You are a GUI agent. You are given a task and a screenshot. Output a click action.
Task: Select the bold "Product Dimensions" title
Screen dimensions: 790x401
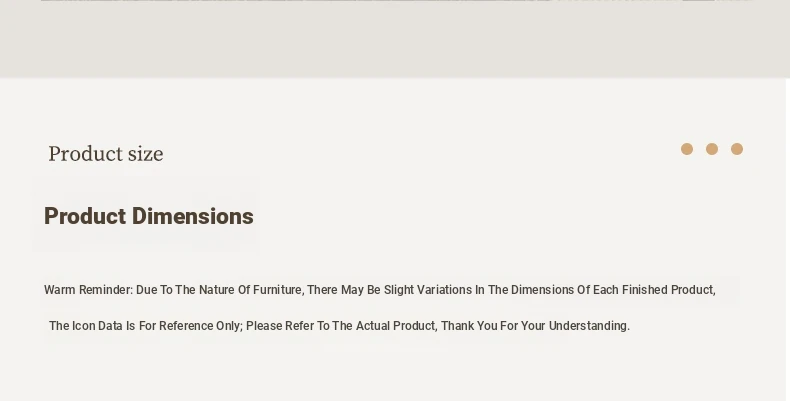click(149, 217)
